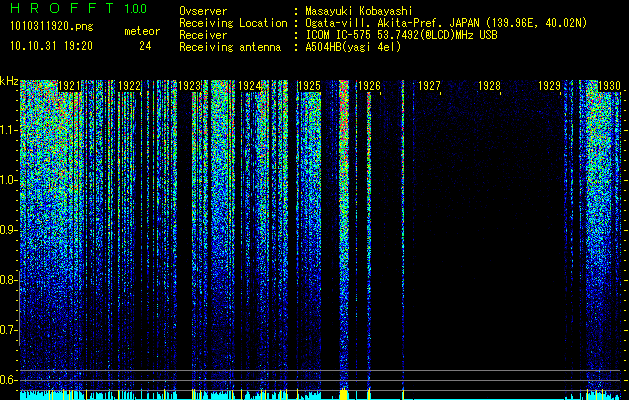Click the meteor count 24
This screenshot has height=400, width=629.
pos(145,46)
